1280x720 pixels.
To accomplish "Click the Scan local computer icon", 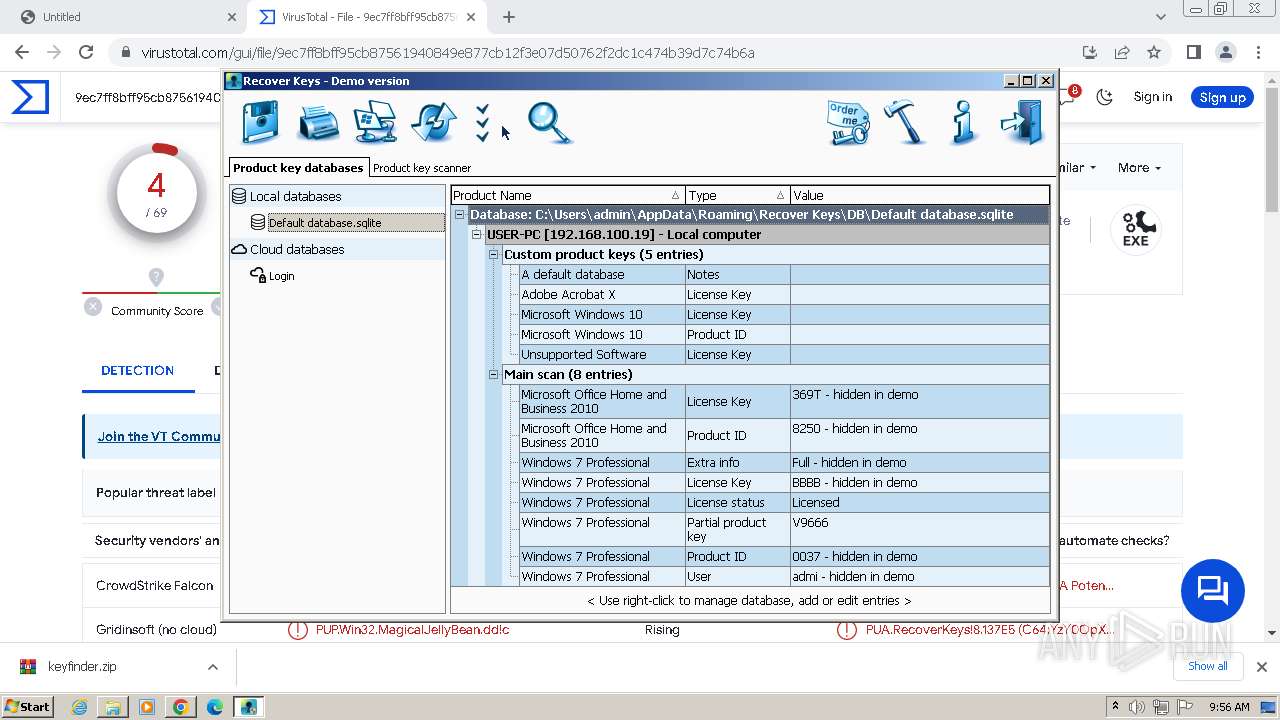I will point(375,123).
